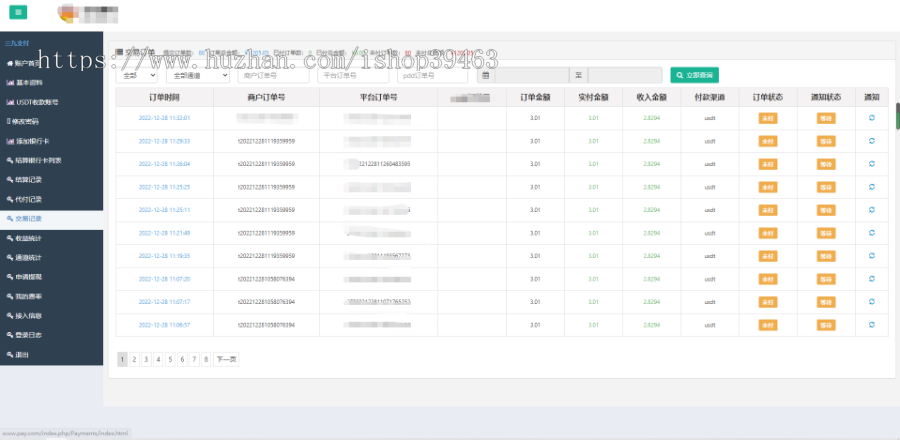
Task: Click 未付 status on the 11:26:04 order
Action: point(768,164)
